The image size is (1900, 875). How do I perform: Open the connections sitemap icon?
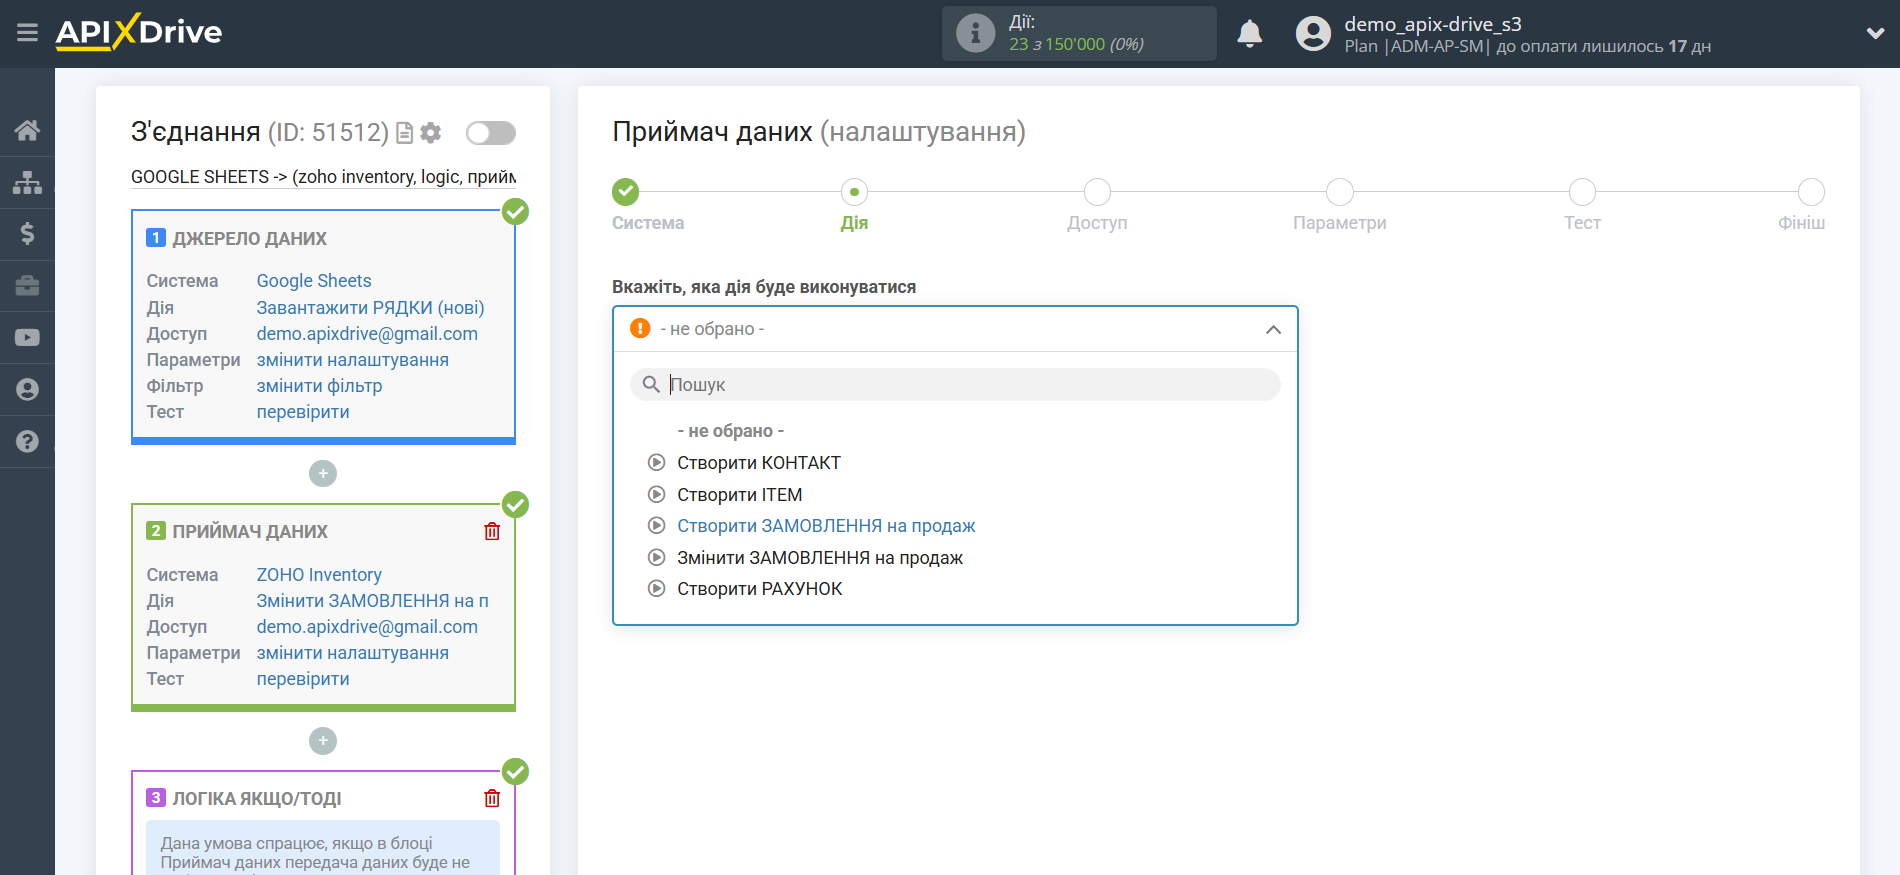tap(27, 182)
